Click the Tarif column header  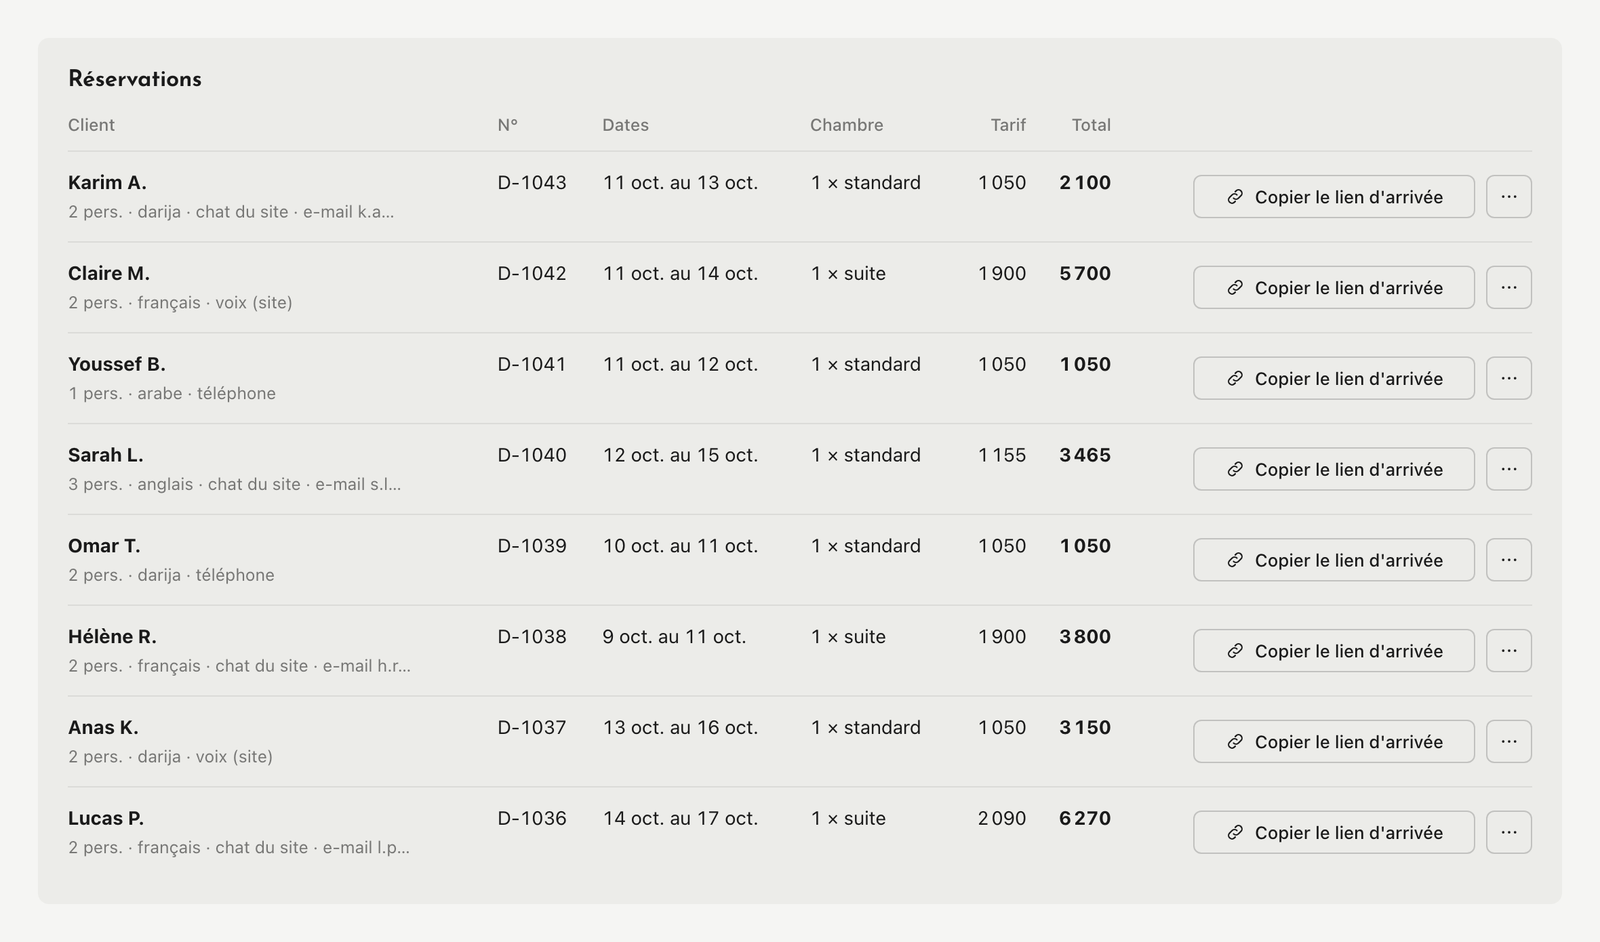click(x=1008, y=125)
